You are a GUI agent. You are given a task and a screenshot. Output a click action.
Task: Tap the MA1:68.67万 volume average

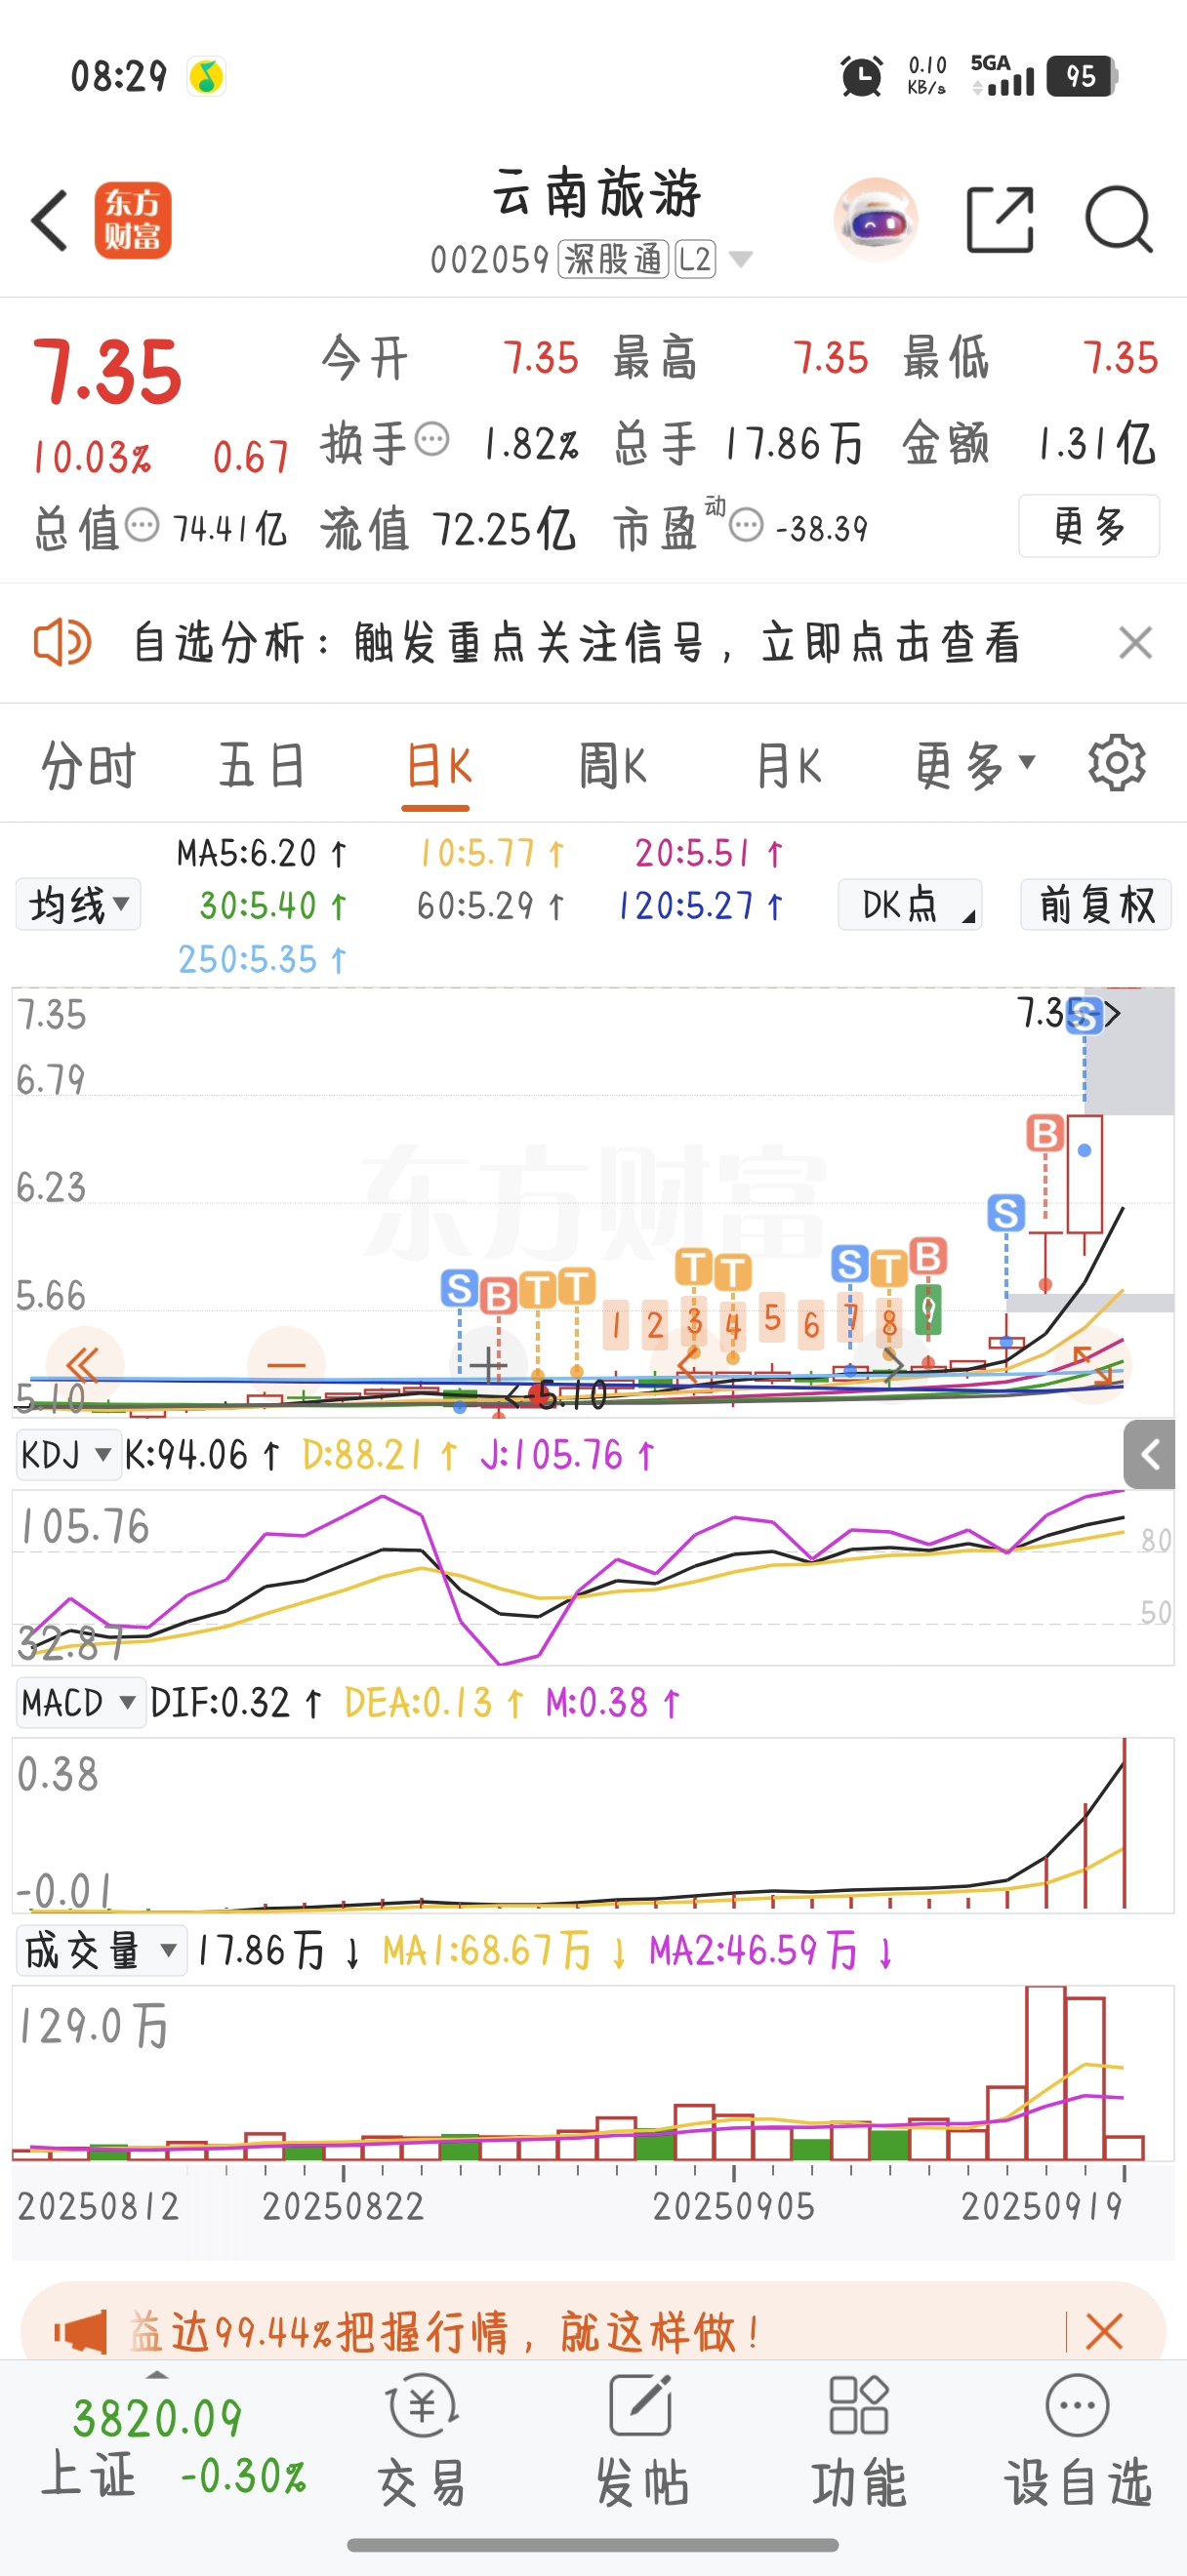(505, 1950)
